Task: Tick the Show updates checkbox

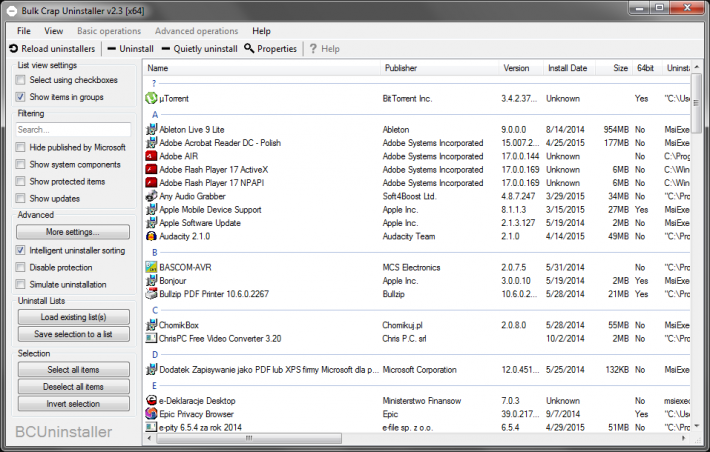Action: tap(20, 198)
